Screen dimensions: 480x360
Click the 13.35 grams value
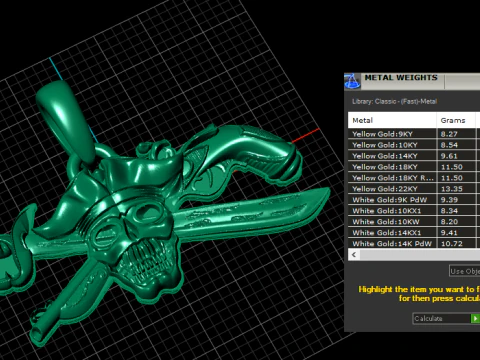tap(452, 189)
